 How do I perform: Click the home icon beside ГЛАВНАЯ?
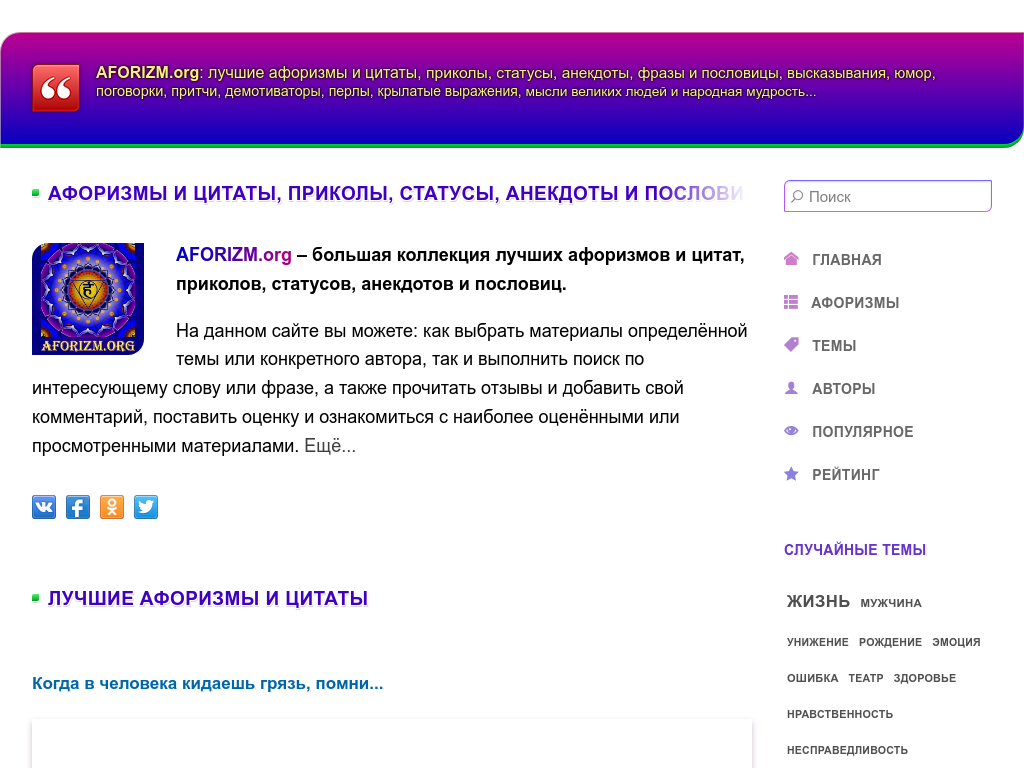791,259
